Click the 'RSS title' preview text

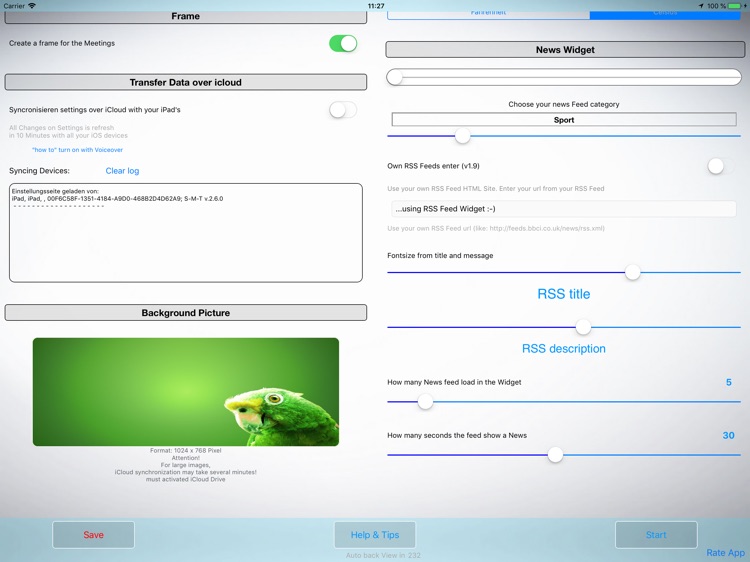[564, 294]
